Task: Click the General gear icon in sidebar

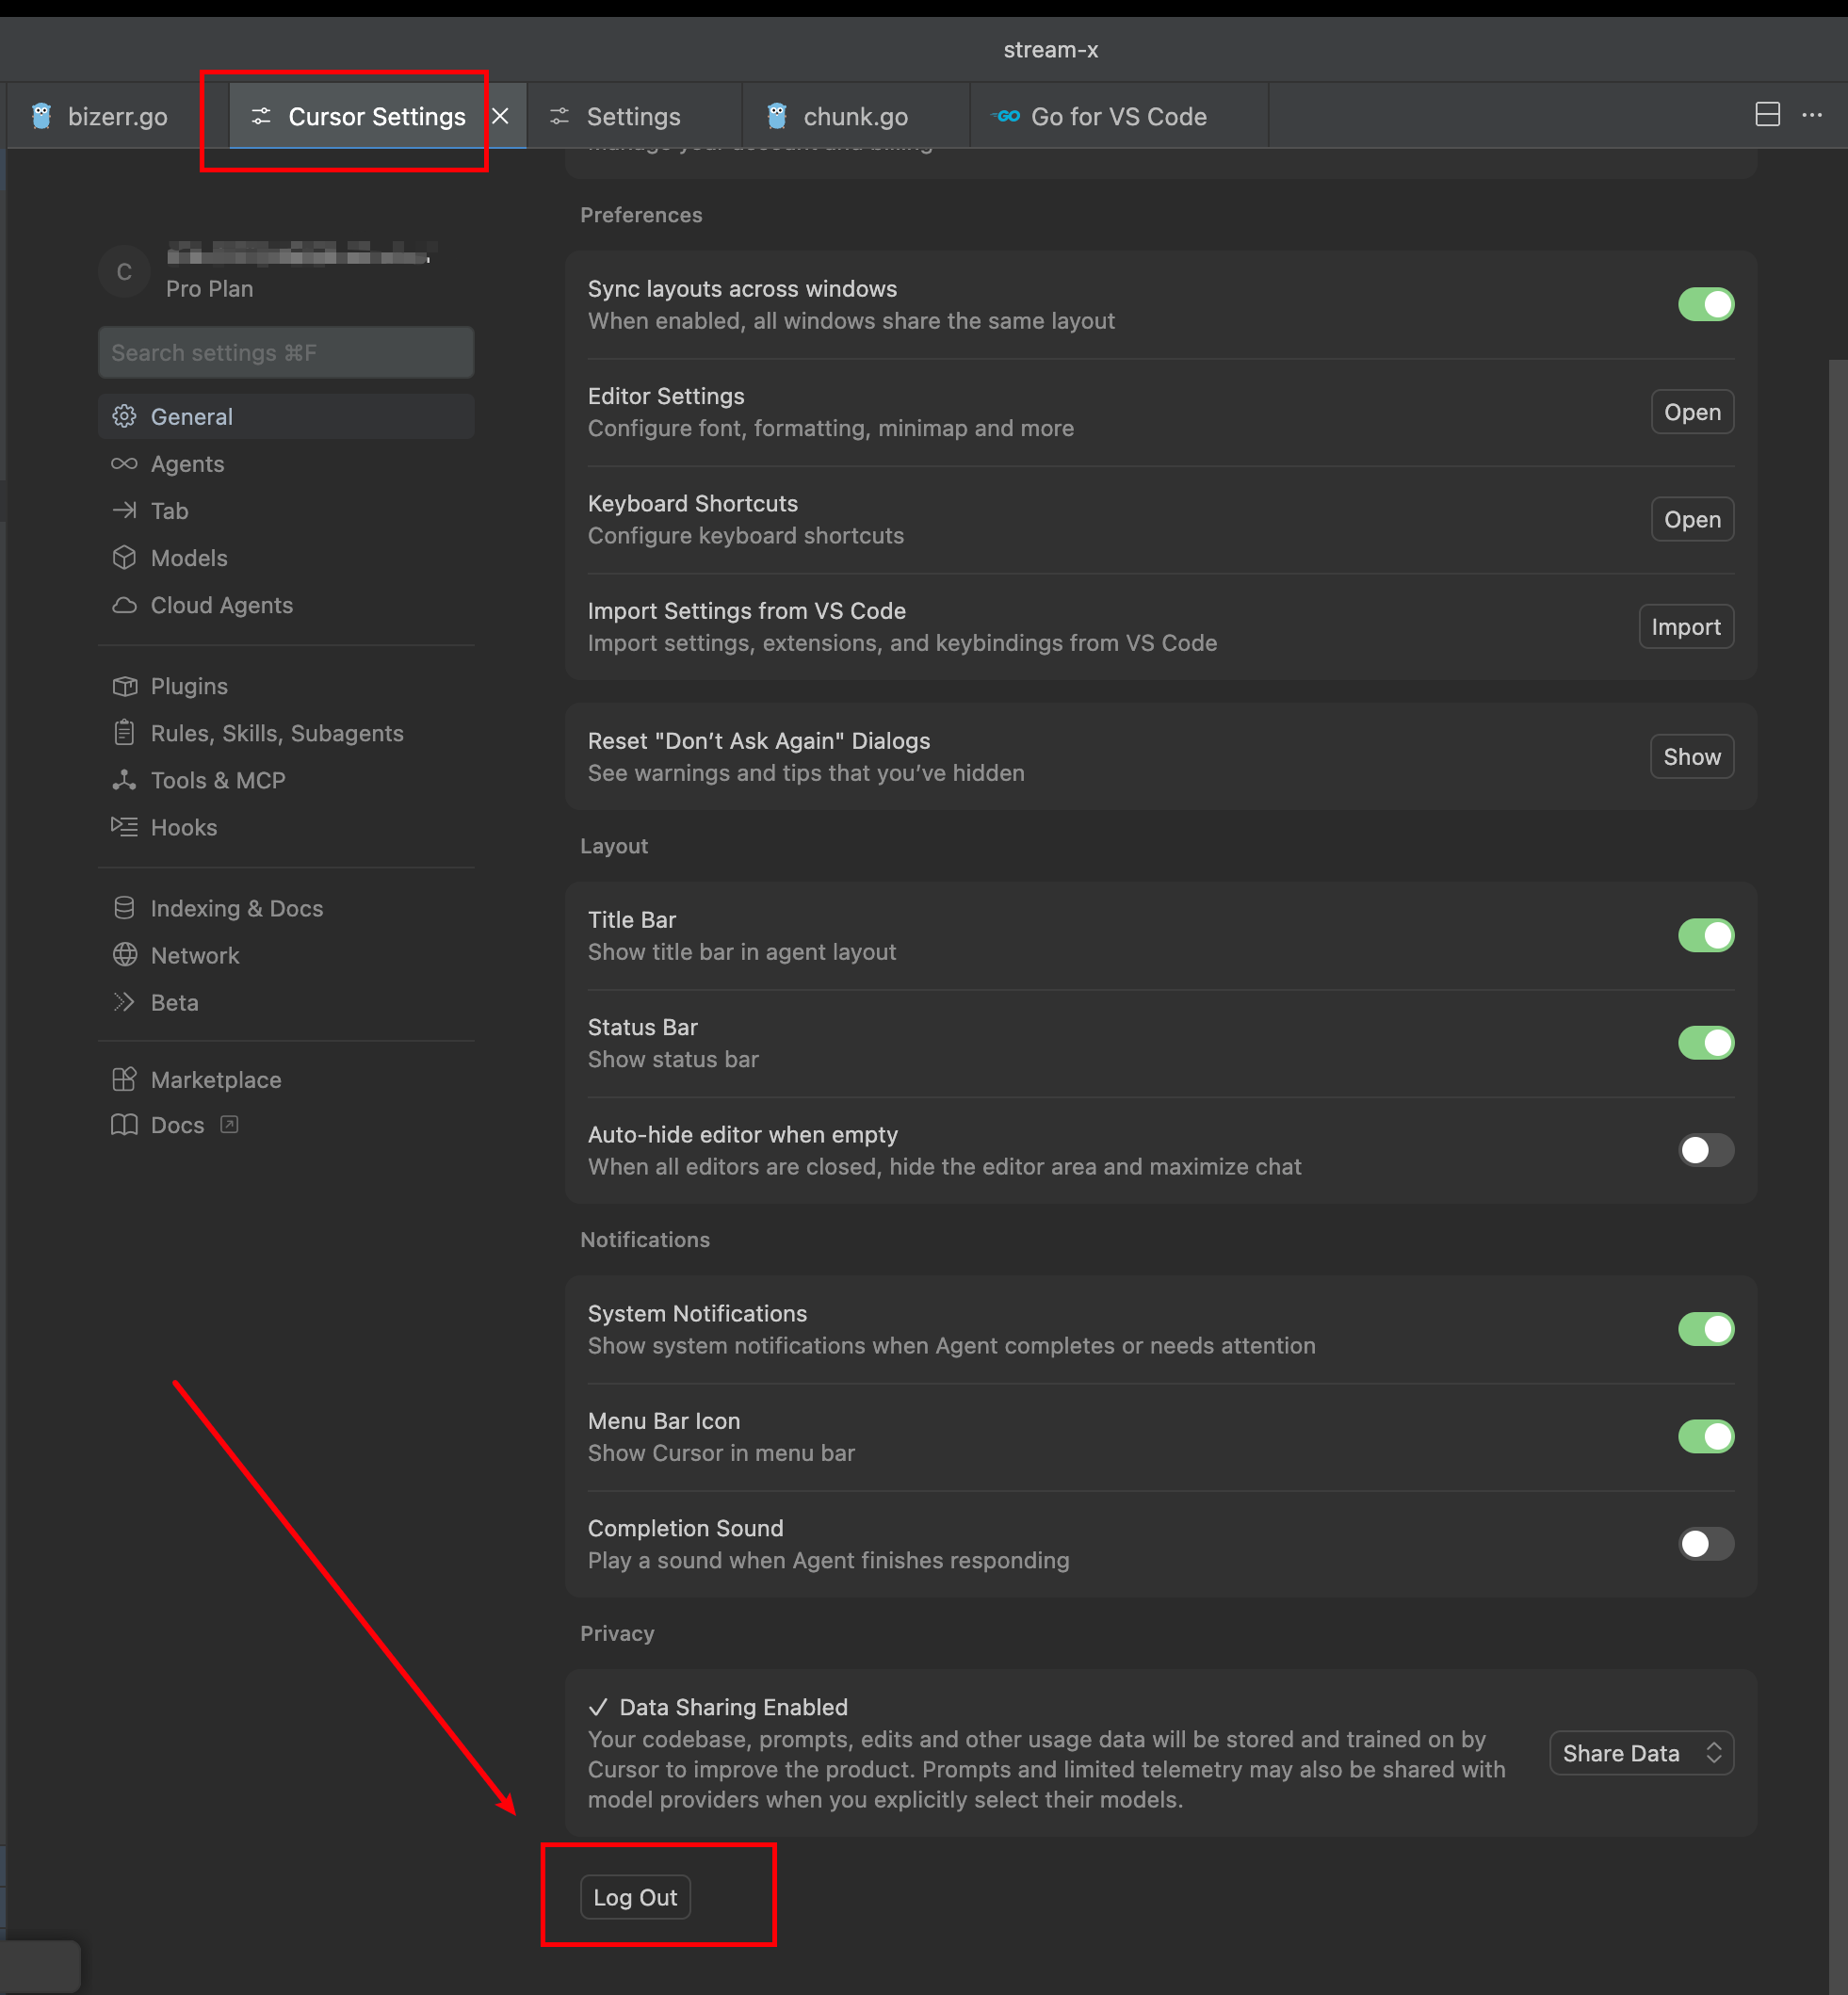Action: [x=124, y=416]
